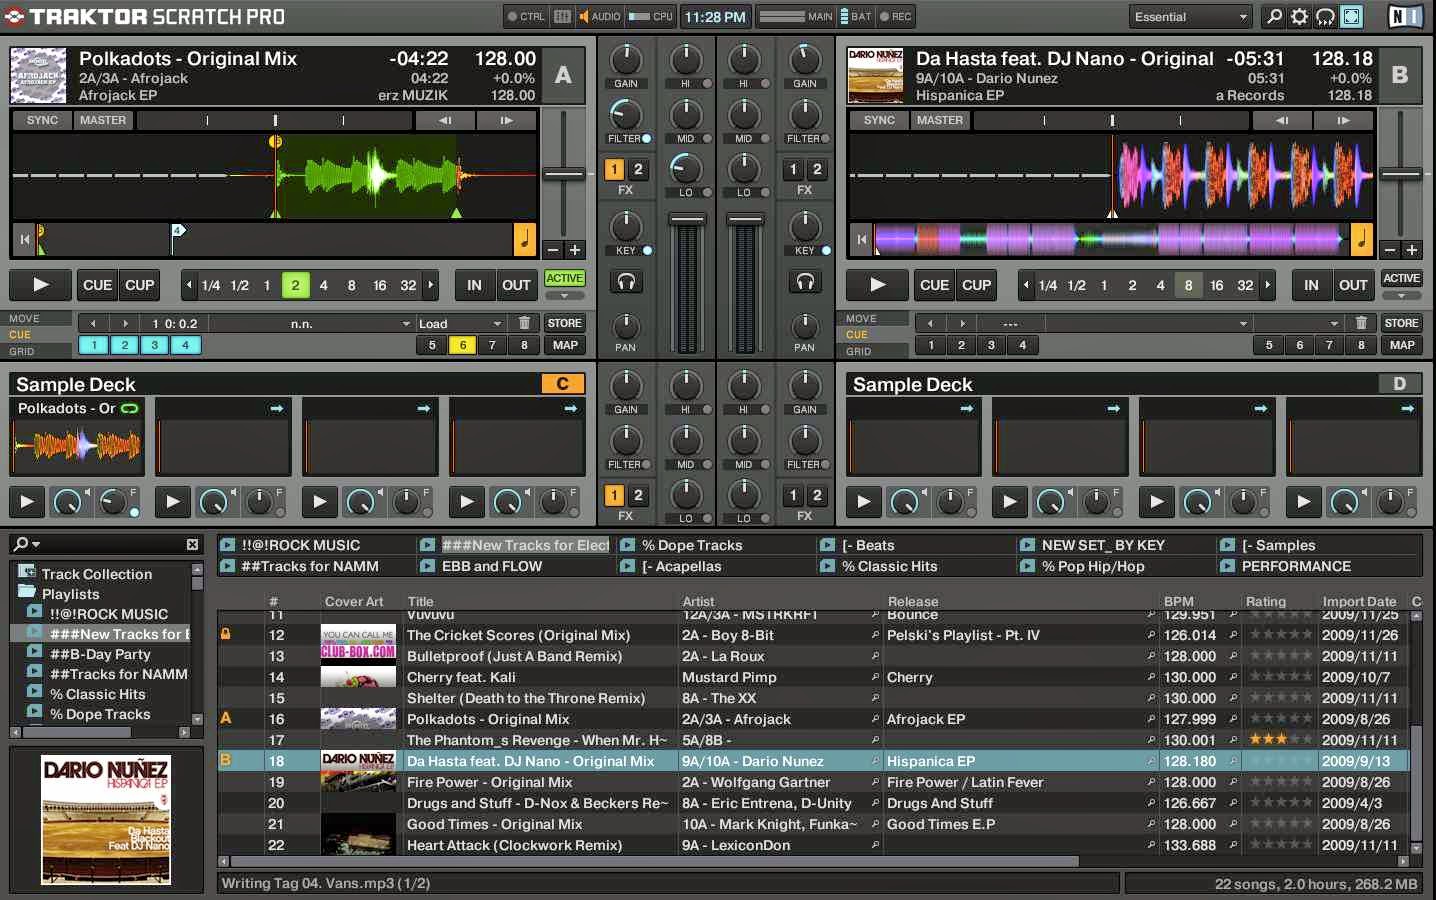Set loop IN on Deck A
Viewport: 1436px width, 900px height.
[474, 285]
